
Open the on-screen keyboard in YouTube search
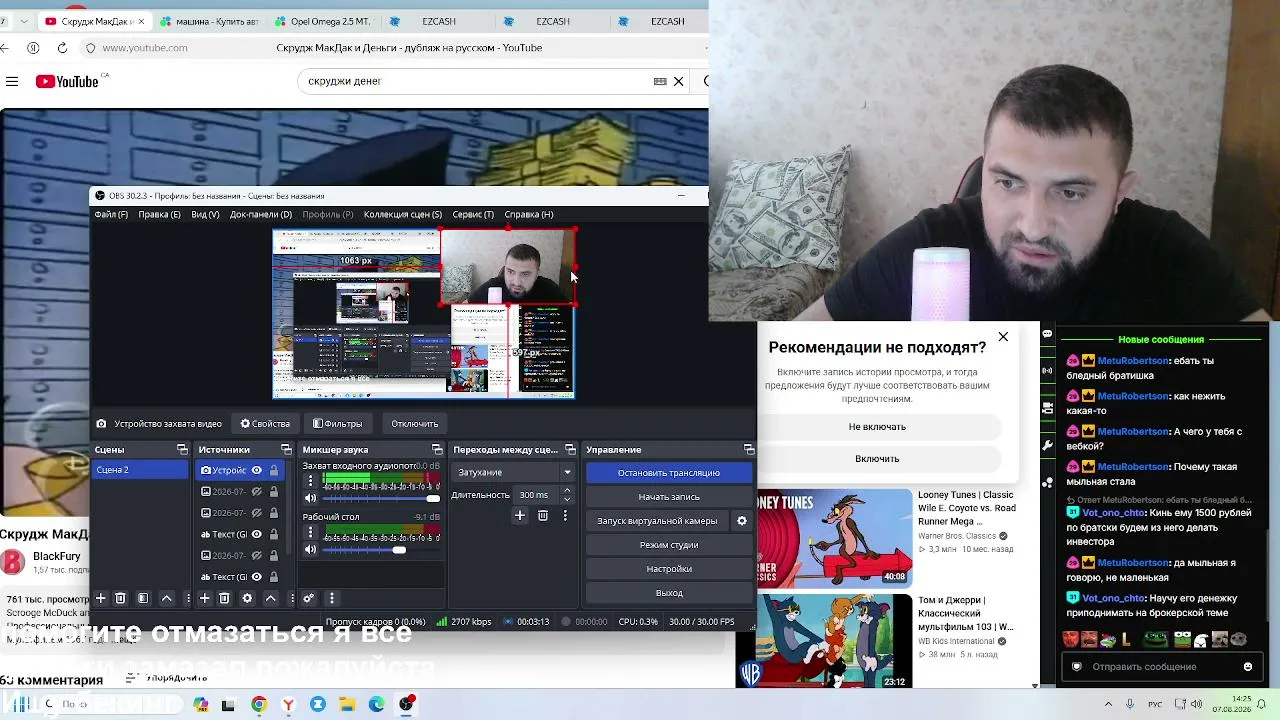pyautogui.click(x=660, y=81)
